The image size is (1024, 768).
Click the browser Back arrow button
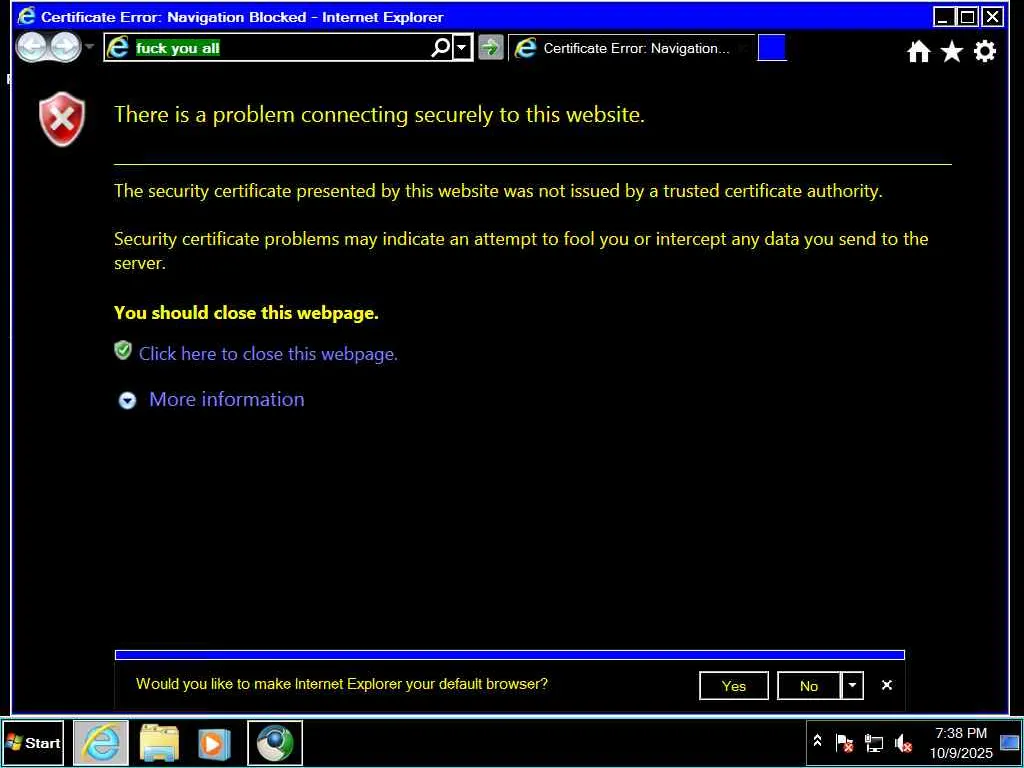31,48
